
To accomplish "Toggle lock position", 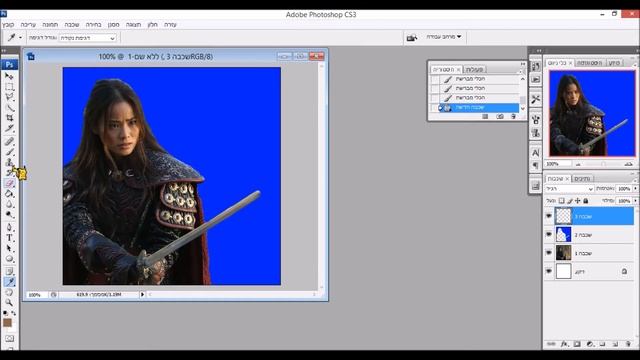I will [578, 201].
